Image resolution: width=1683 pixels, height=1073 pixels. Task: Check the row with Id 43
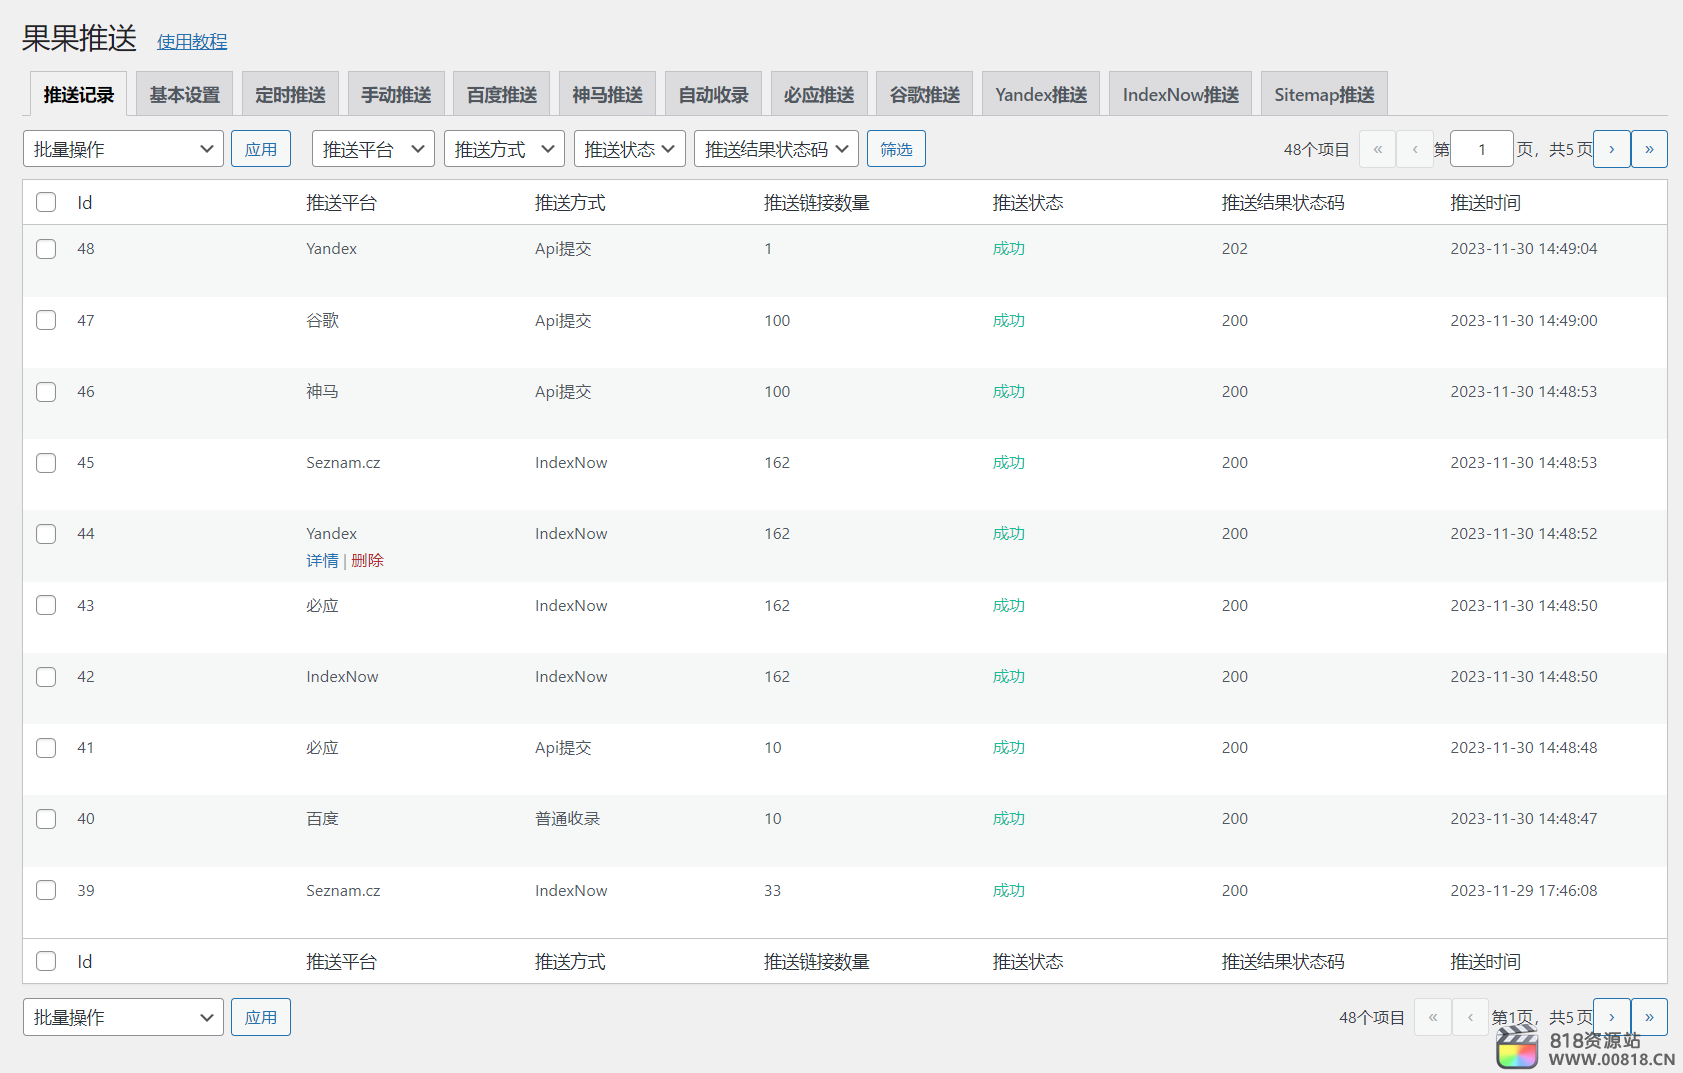[46, 605]
